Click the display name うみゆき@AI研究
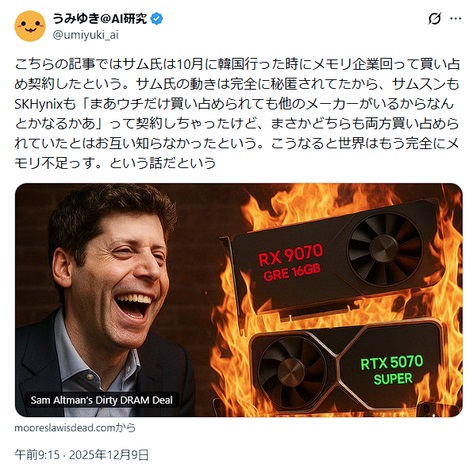The height and width of the screenshot is (466, 475). (x=100, y=18)
